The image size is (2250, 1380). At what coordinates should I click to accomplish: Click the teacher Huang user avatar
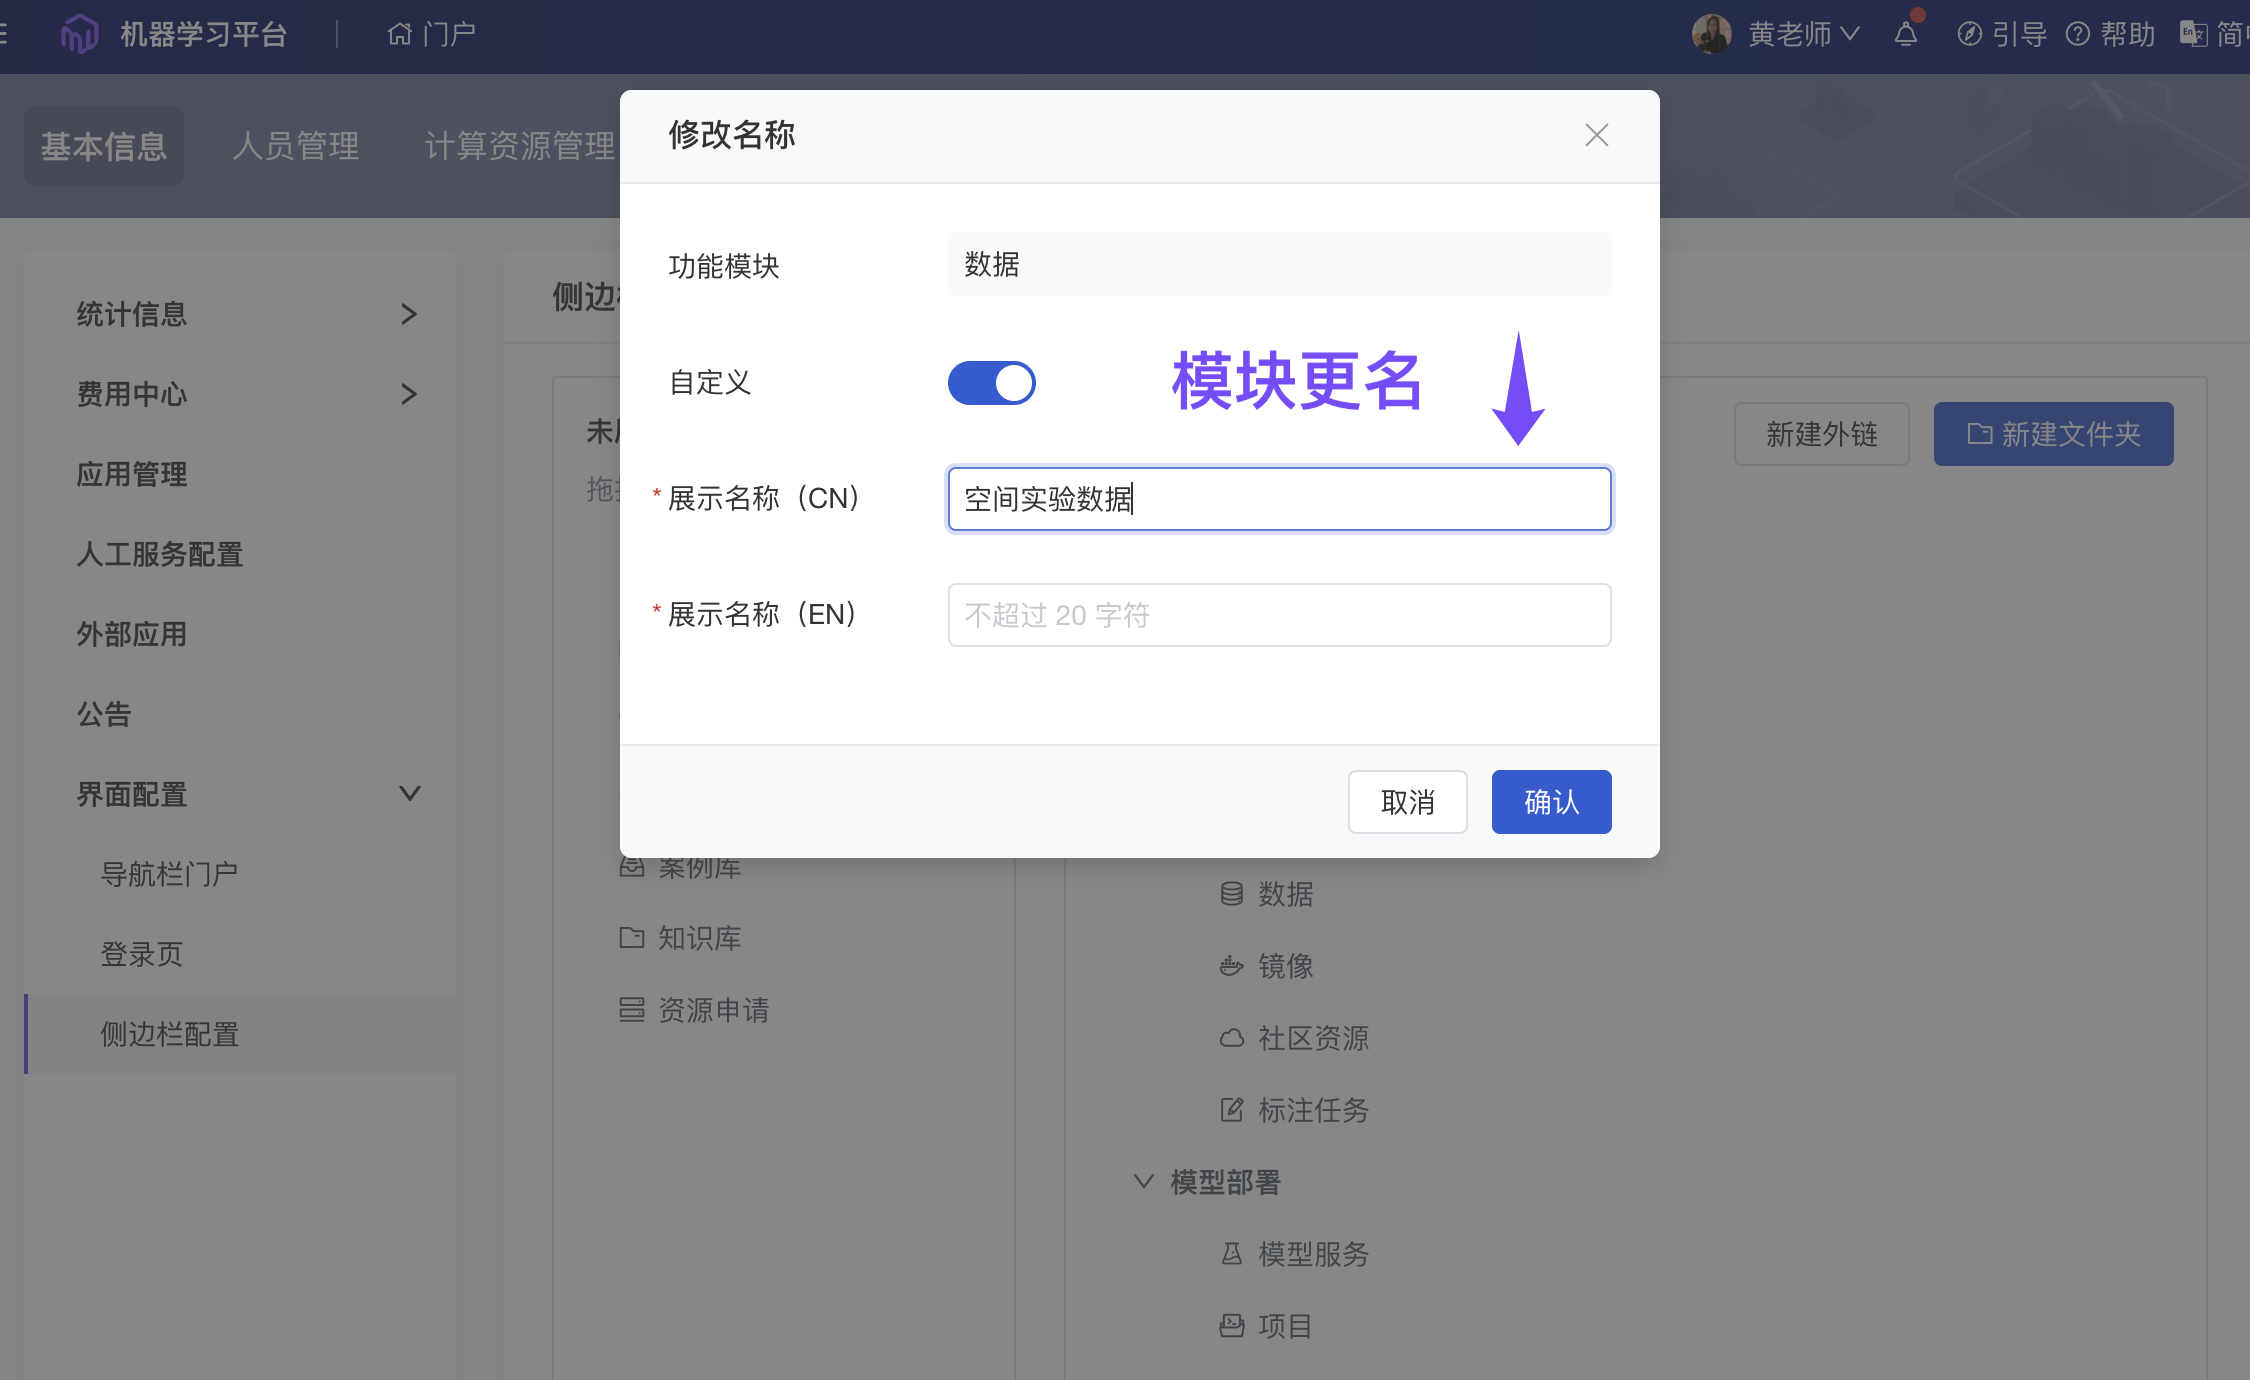click(x=1711, y=35)
